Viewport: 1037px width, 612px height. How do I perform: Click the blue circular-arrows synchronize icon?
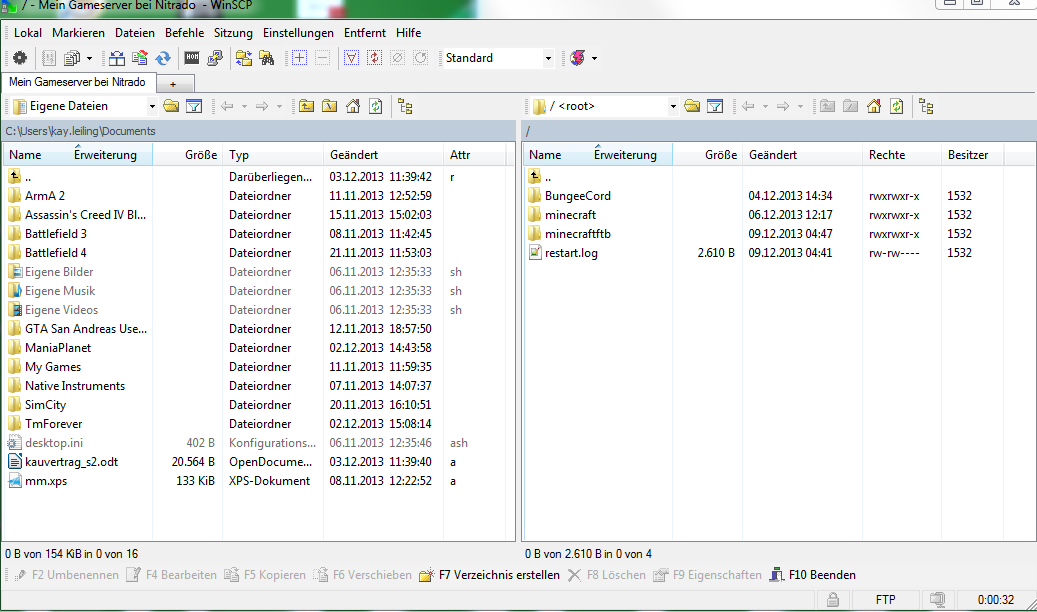pyautogui.click(x=163, y=58)
